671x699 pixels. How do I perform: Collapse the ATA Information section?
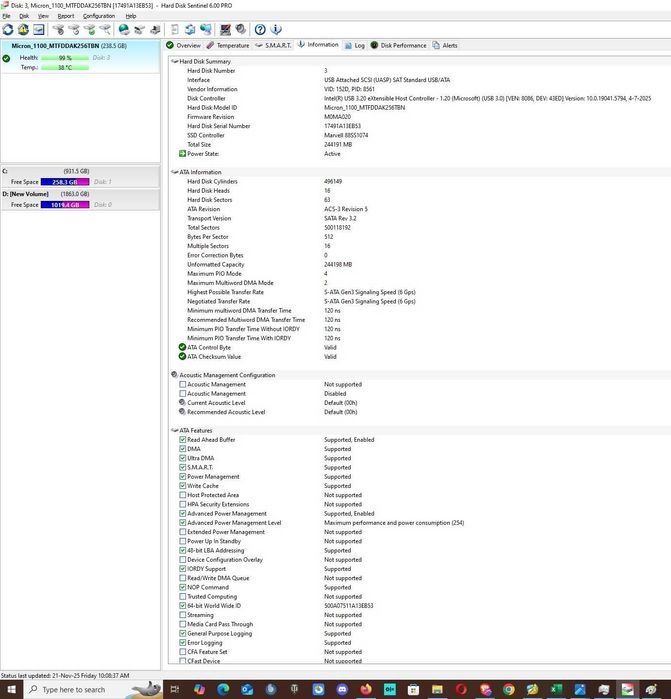click(174, 172)
